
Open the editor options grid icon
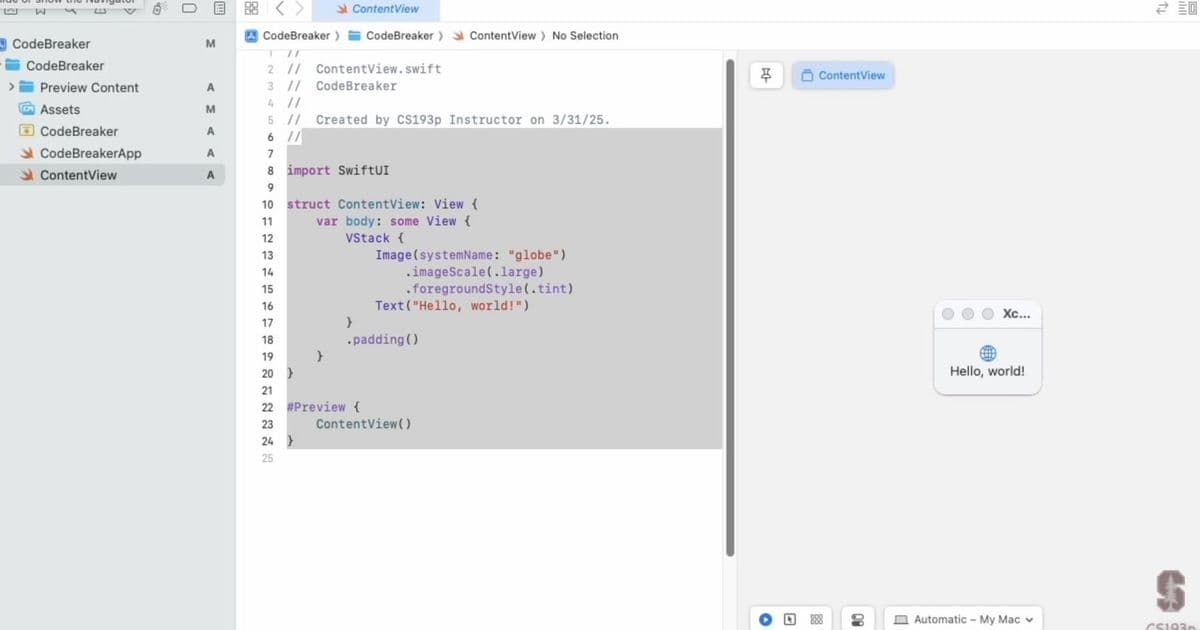point(251,8)
